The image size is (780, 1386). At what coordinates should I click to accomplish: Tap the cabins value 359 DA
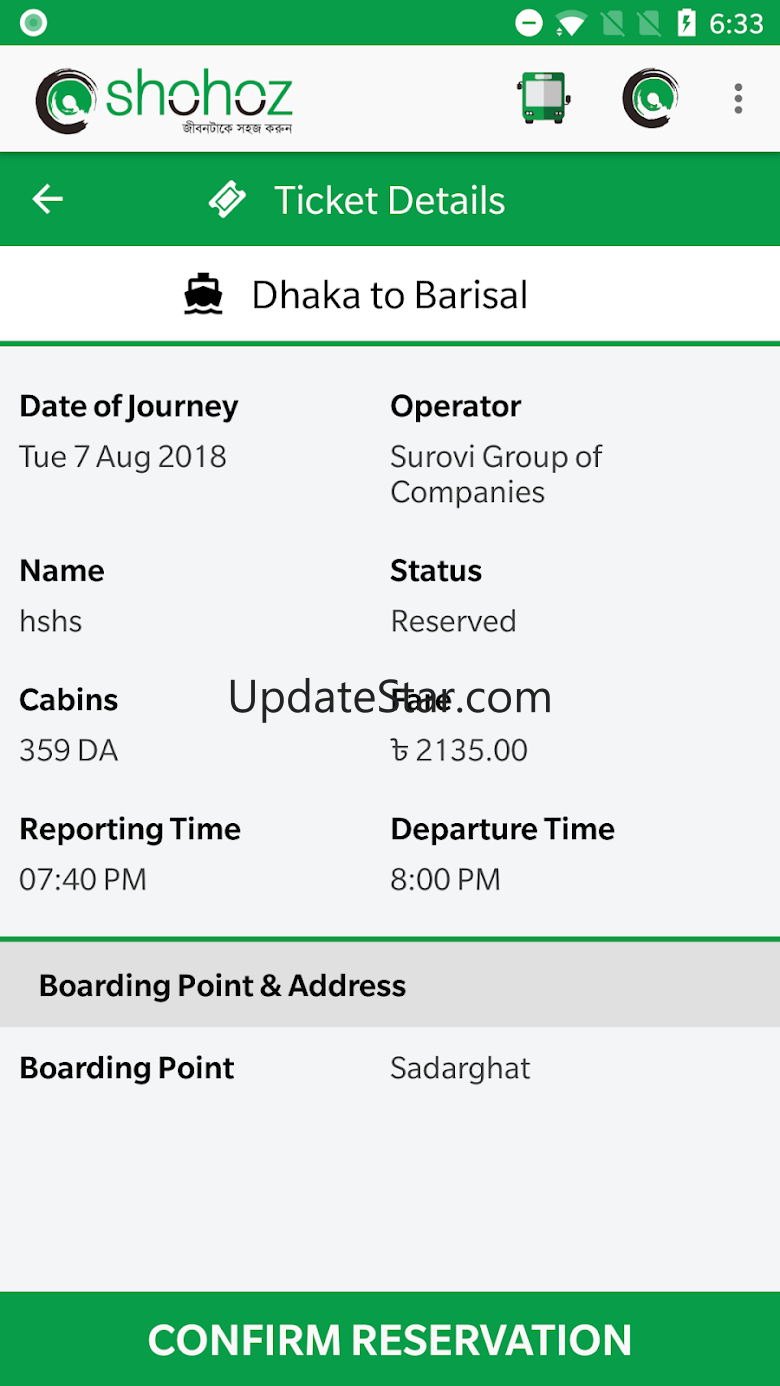[69, 750]
